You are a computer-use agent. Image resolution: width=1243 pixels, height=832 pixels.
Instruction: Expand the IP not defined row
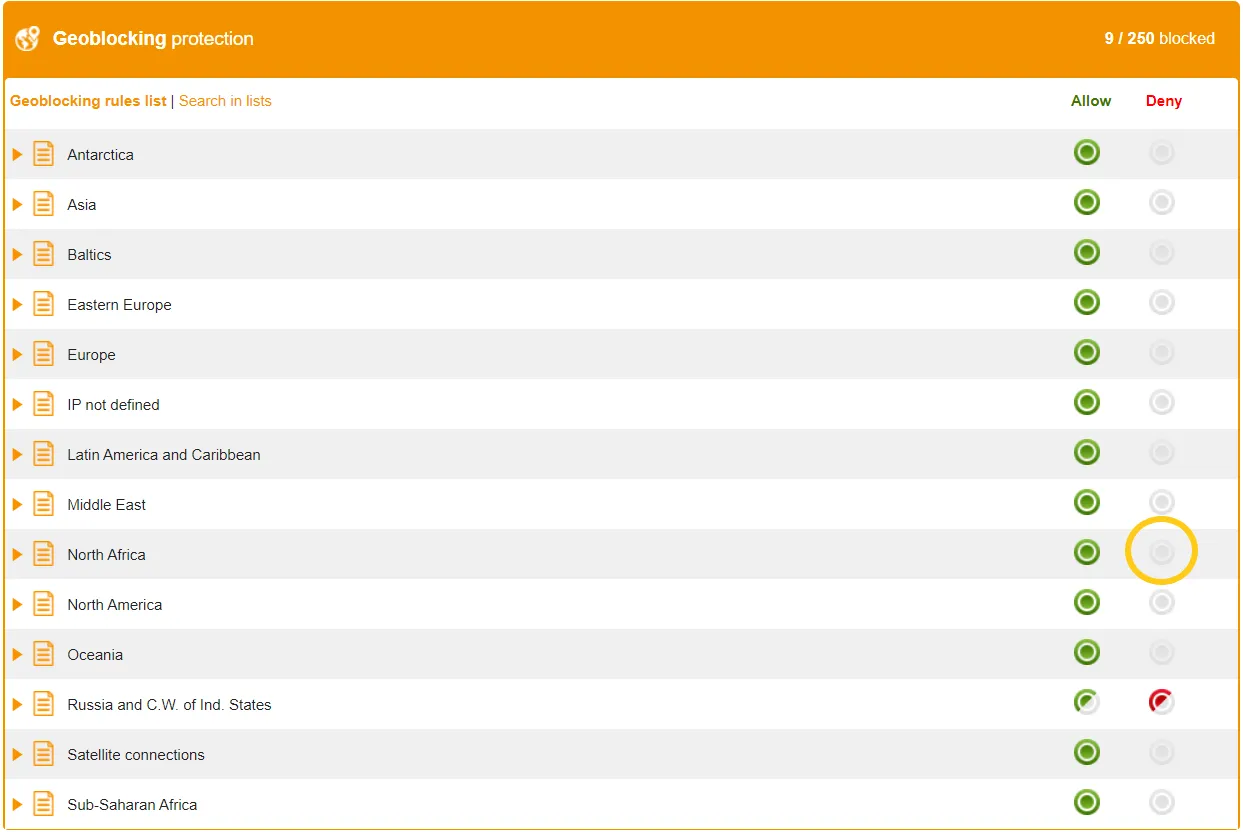click(17, 404)
